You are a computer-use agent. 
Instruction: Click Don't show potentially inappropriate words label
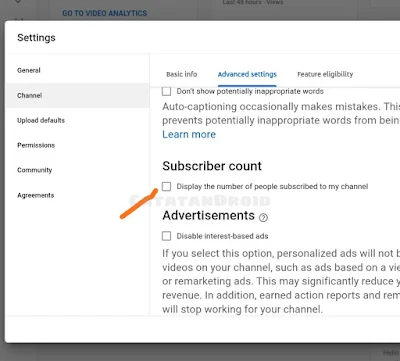pos(250,91)
